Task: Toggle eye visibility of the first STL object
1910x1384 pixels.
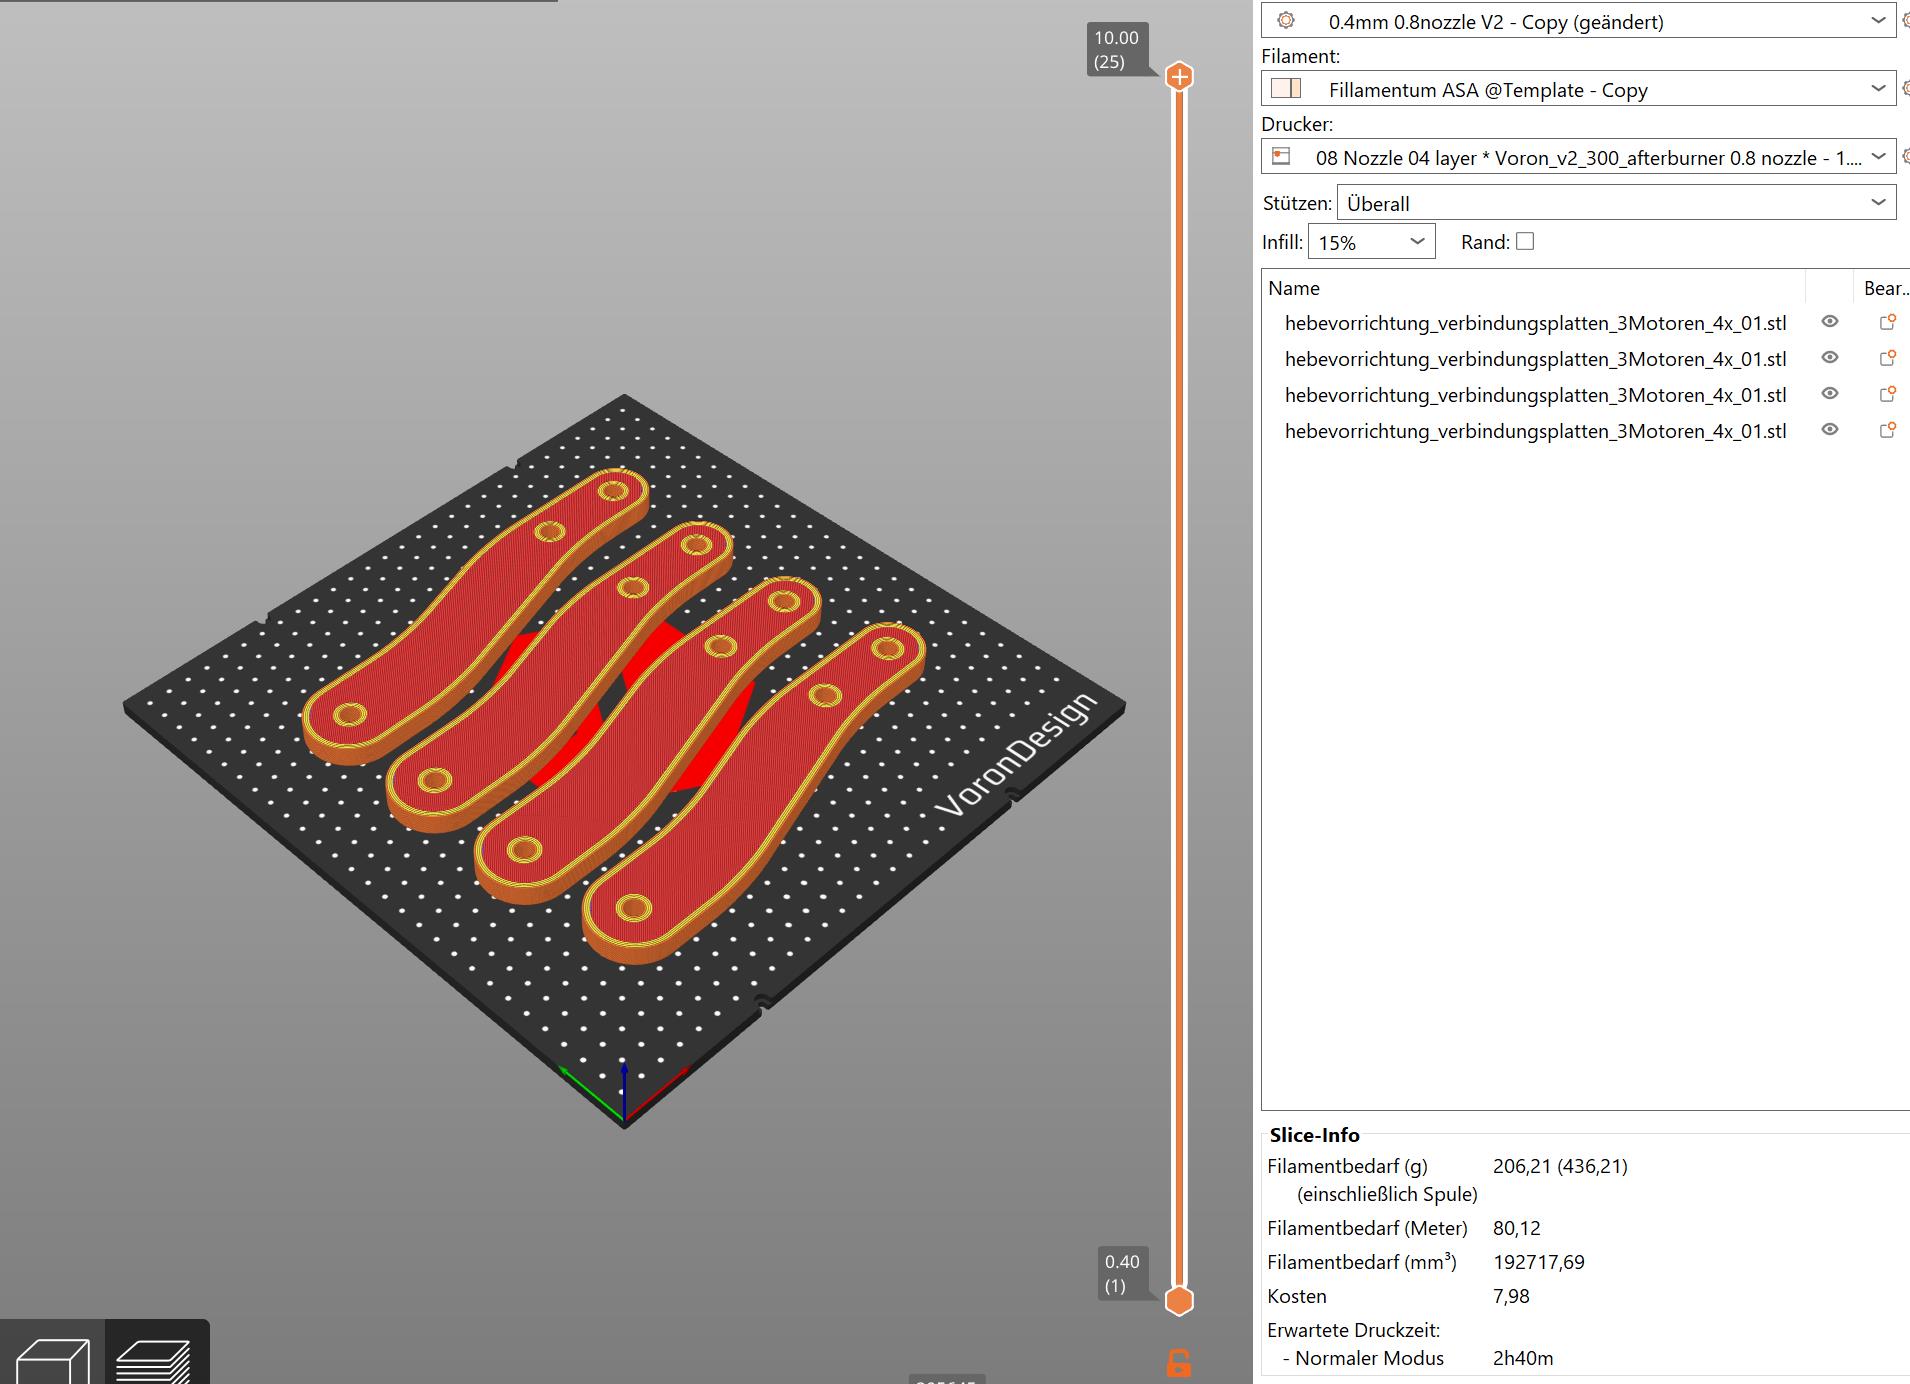Action: pos(1830,322)
